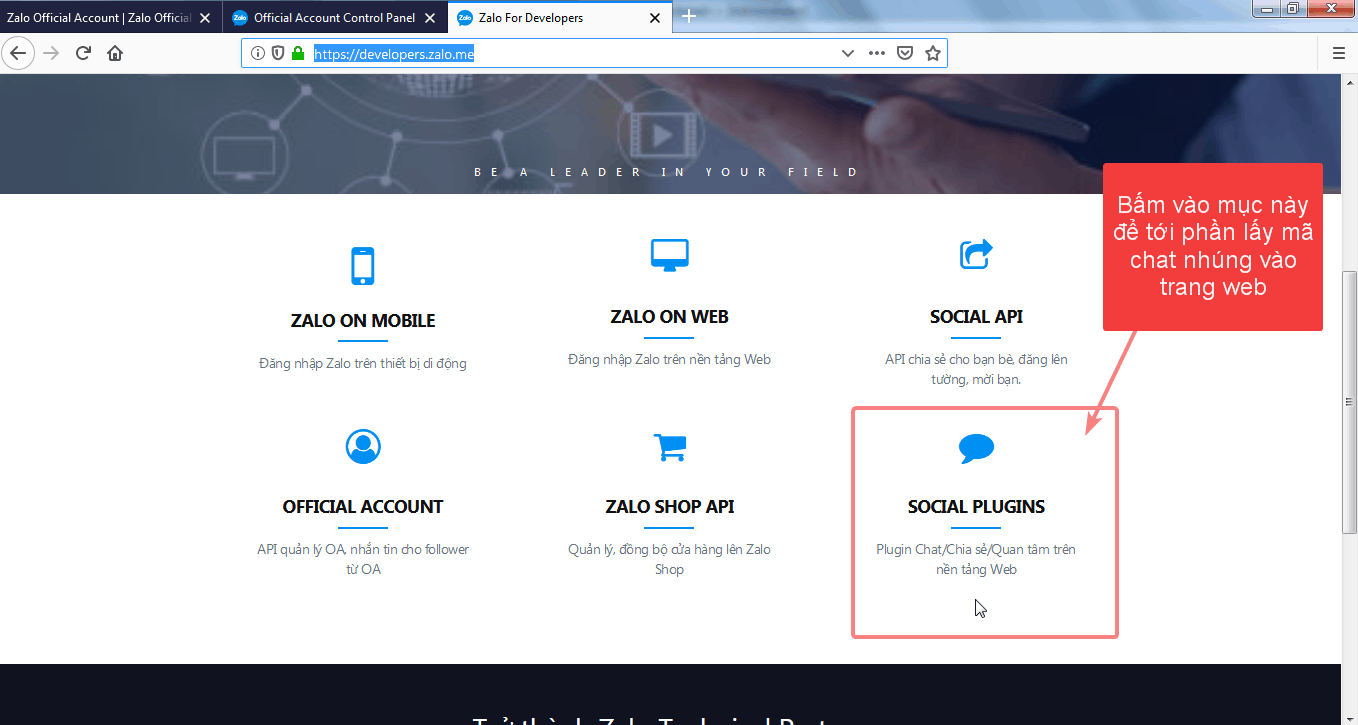Open page actions three-dot menu
Screen dimensions: 1358x725
coord(876,53)
